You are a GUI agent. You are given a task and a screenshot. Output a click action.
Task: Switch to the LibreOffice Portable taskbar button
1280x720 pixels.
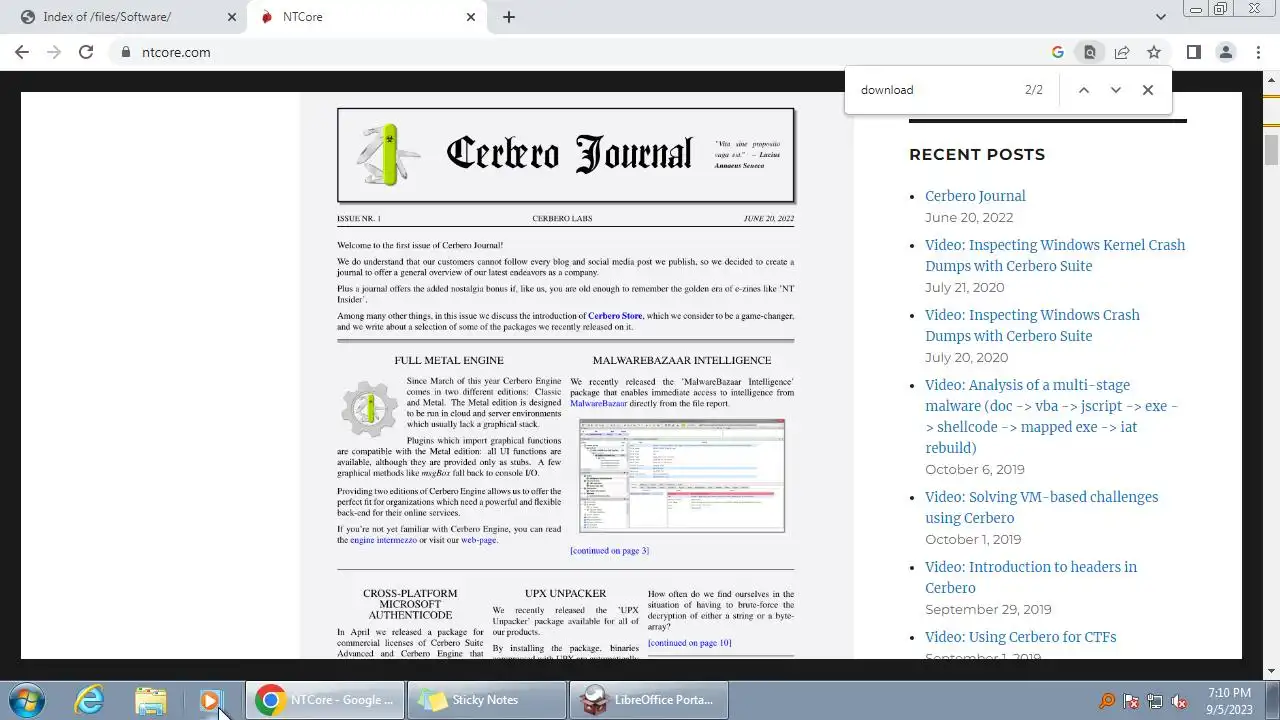click(648, 700)
